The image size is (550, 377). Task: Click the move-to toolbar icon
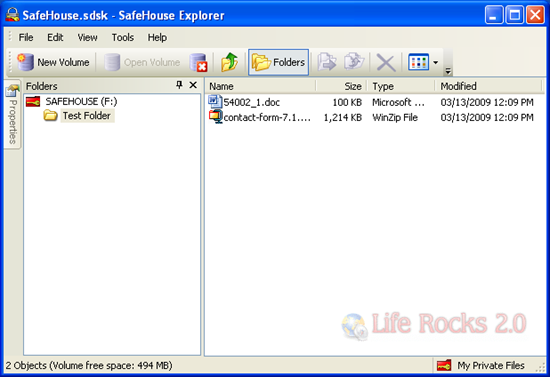pyautogui.click(x=327, y=62)
